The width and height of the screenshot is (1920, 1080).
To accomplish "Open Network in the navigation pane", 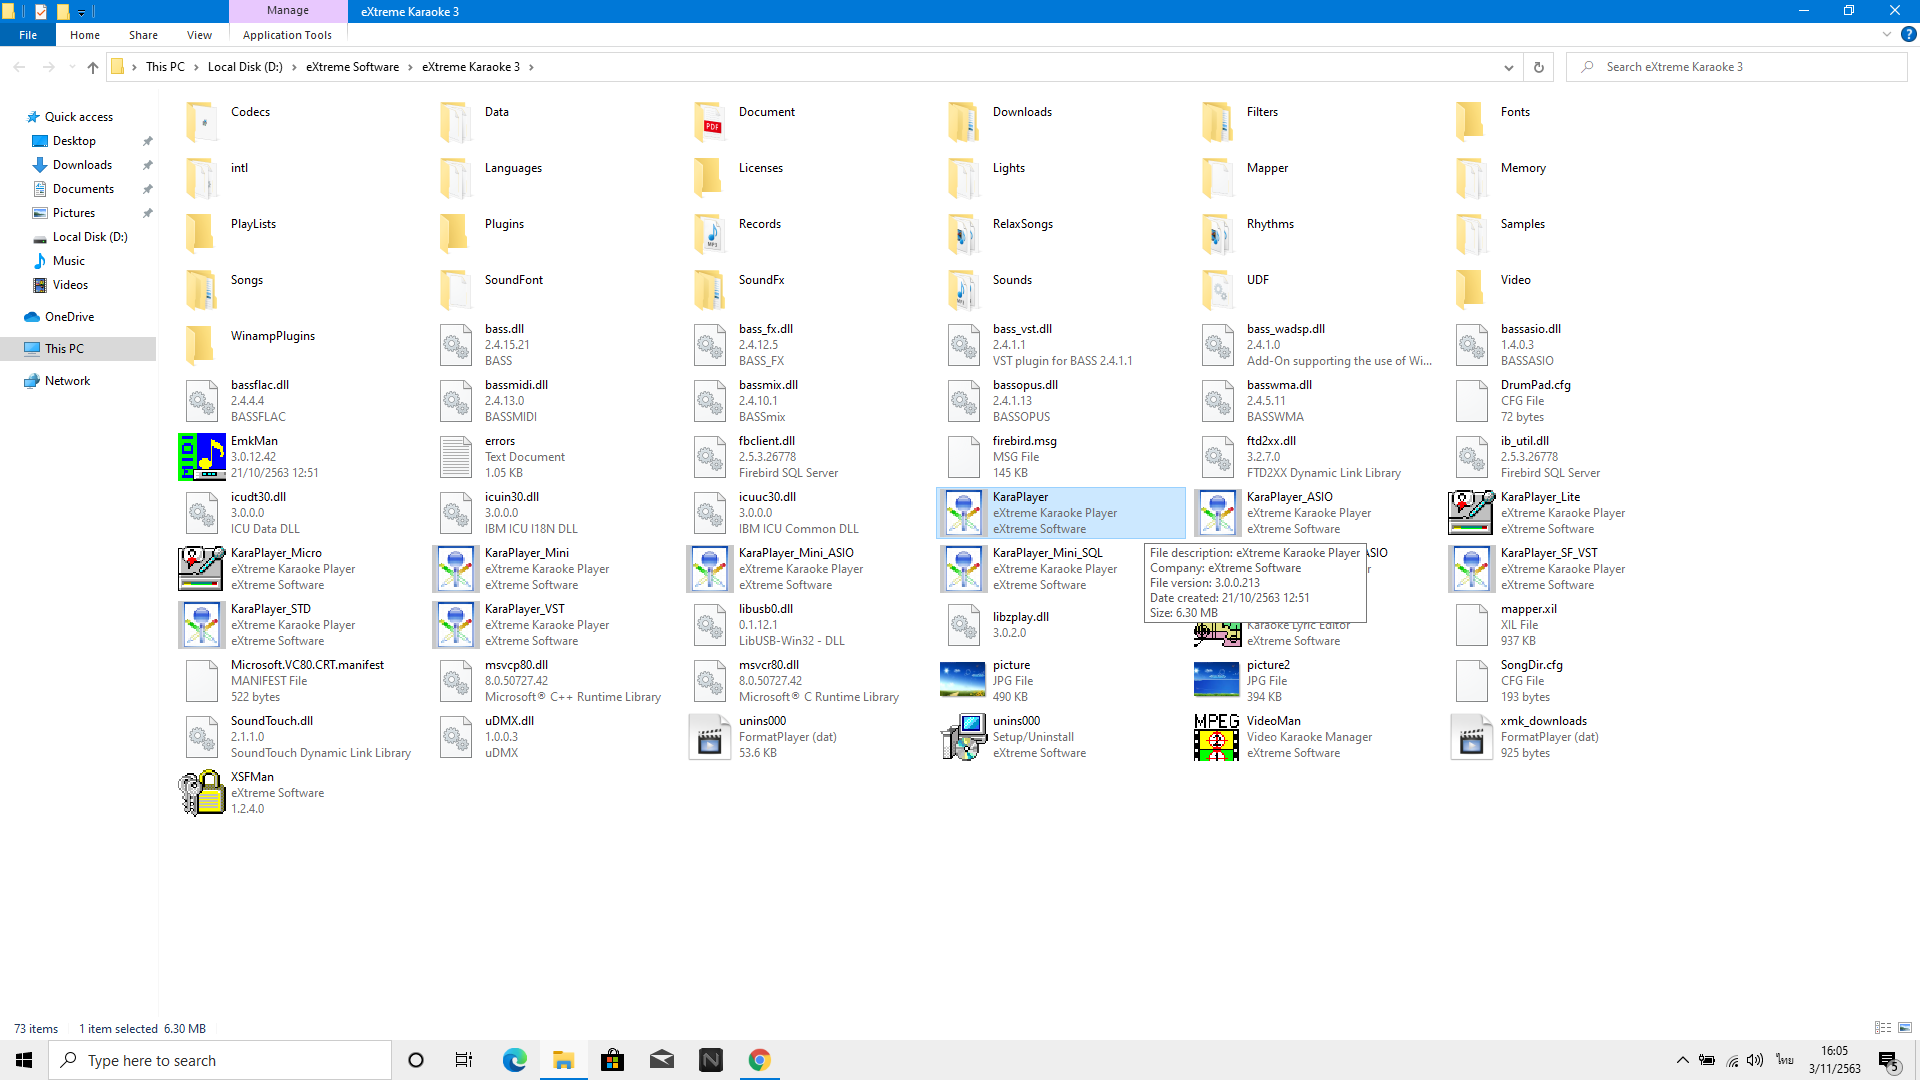I will 67,381.
